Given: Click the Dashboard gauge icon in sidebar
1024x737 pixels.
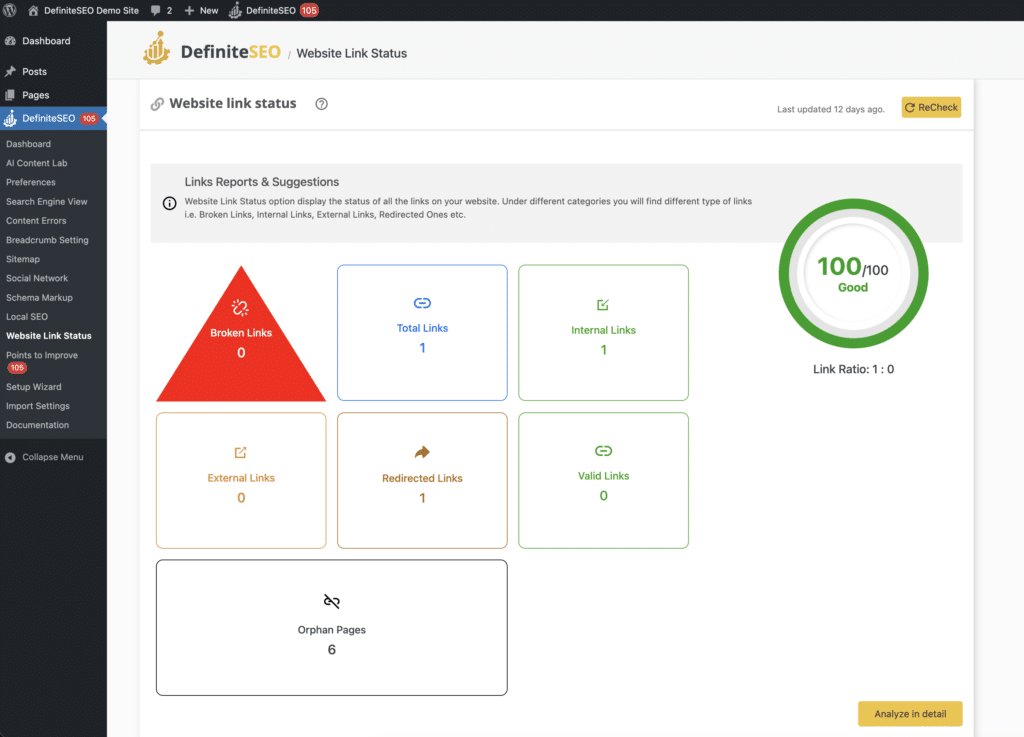Looking at the screenshot, I should 10,40.
